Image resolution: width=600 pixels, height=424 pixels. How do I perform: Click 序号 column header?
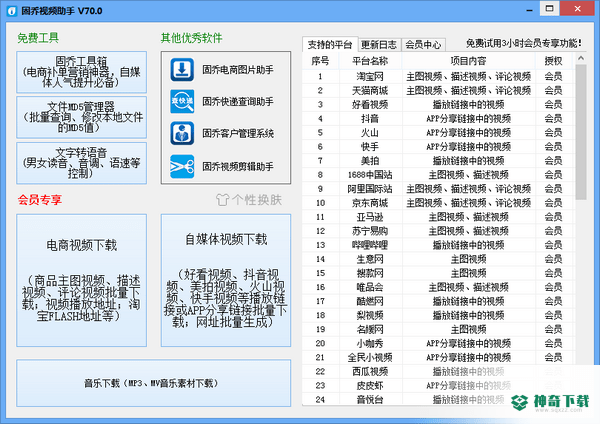coord(320,61)
